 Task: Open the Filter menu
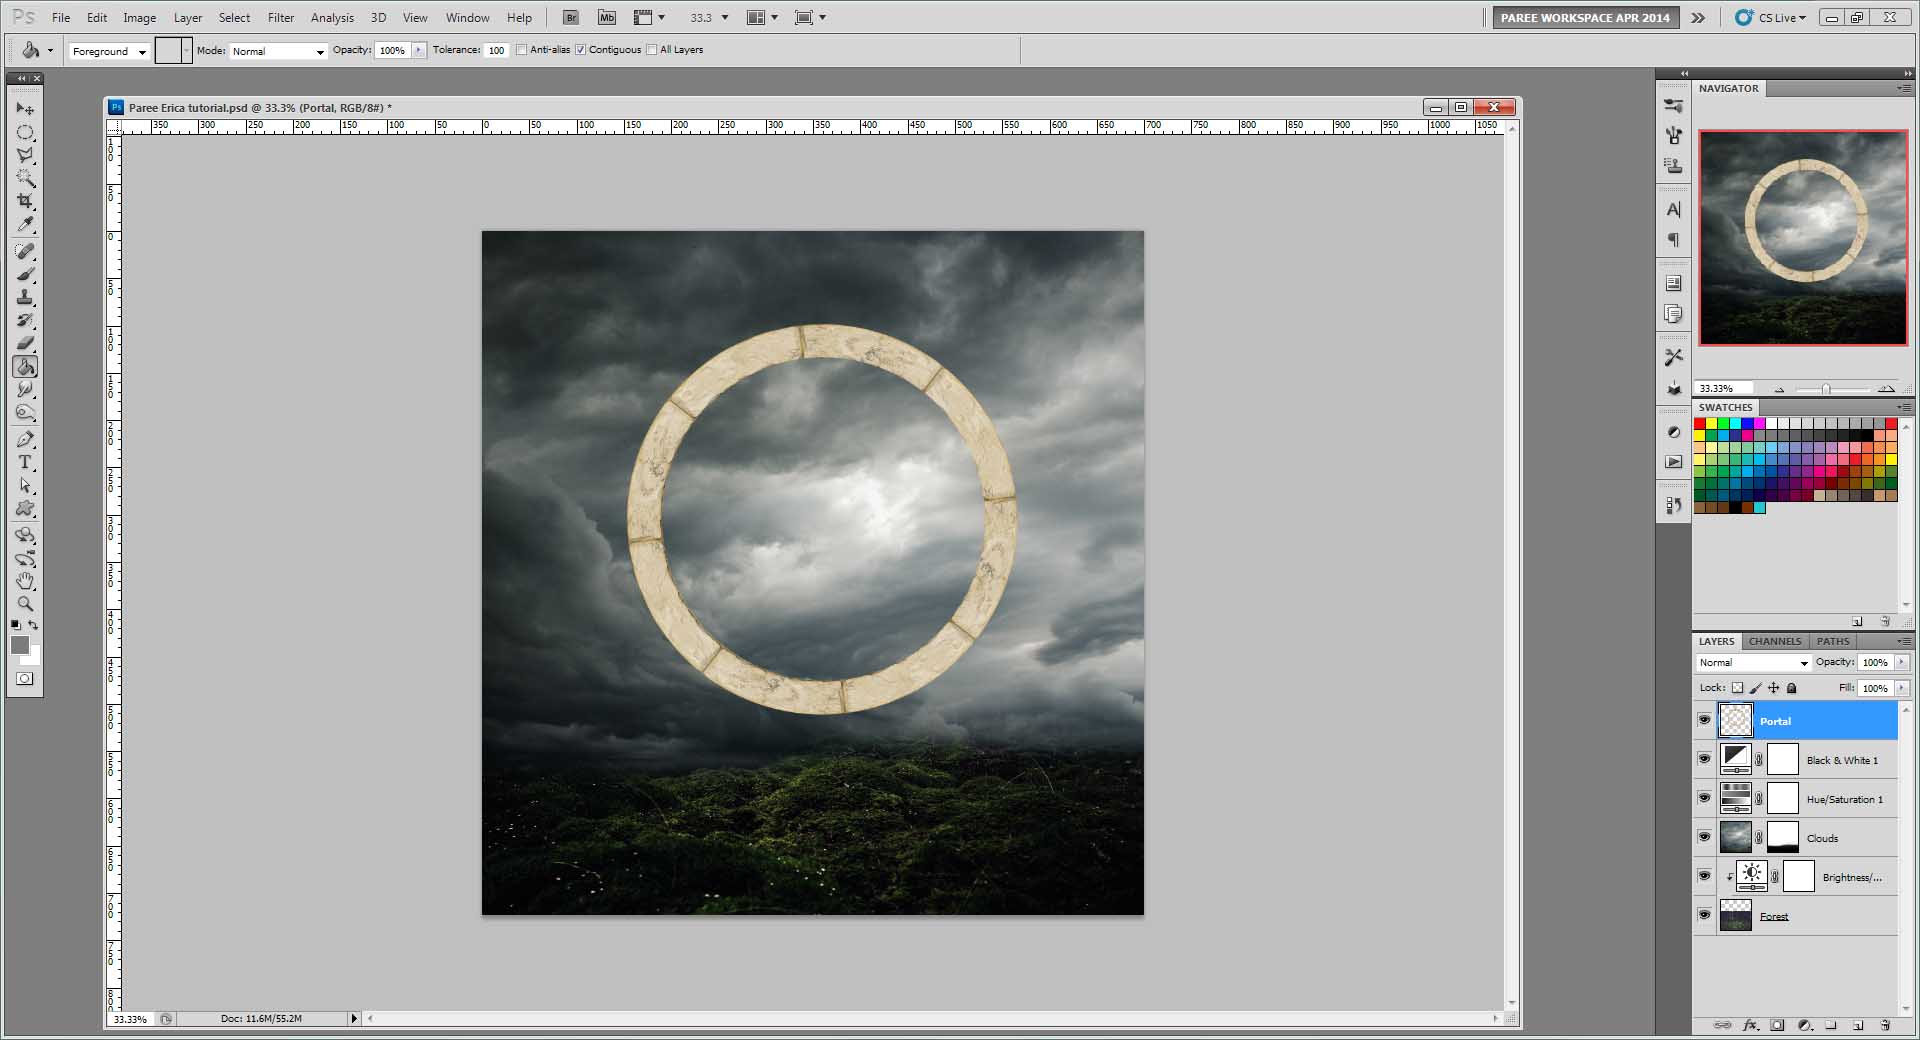281,18
